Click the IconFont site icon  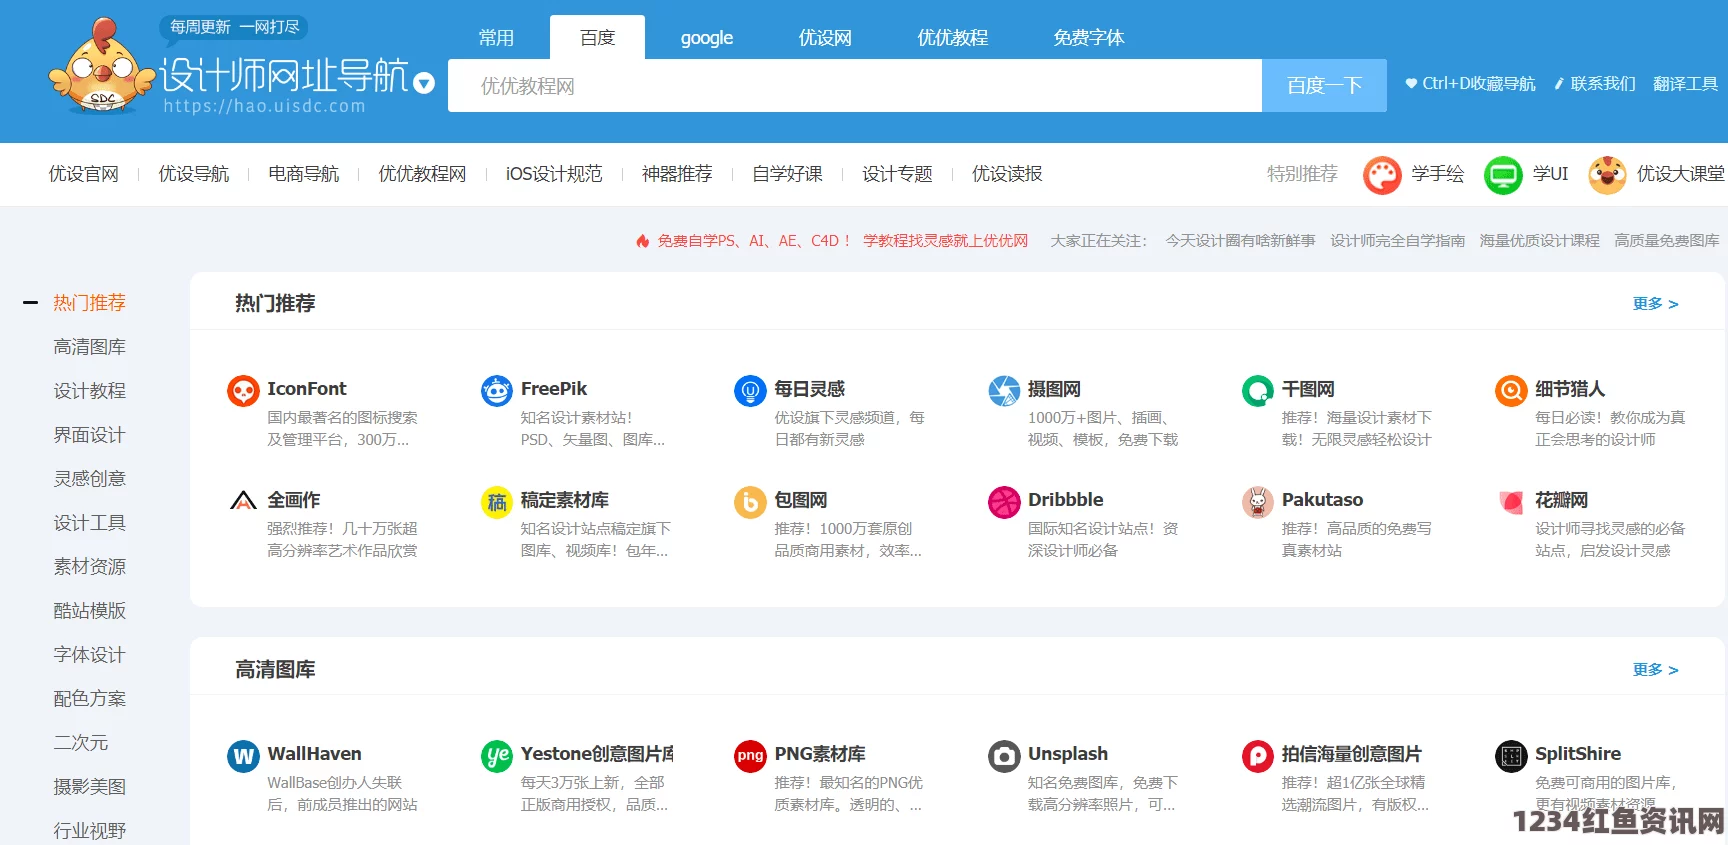pyautogui.click(x=243, y=391)
